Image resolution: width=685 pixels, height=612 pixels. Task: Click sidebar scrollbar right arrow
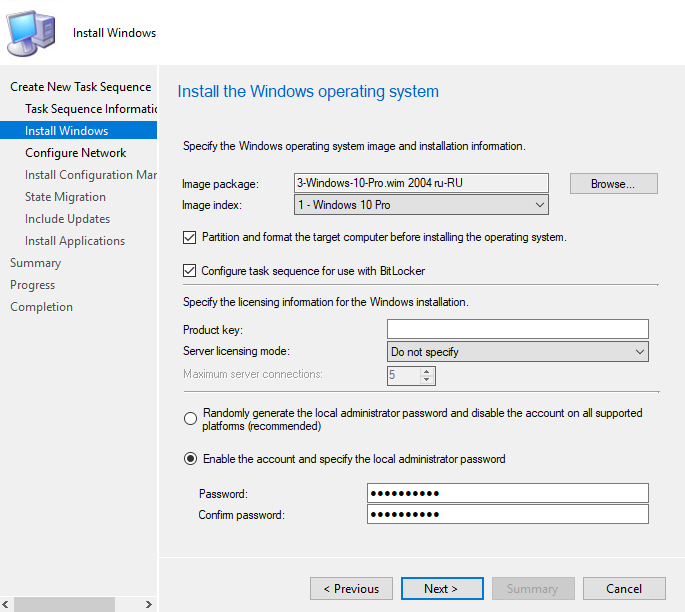coord(149,605)
